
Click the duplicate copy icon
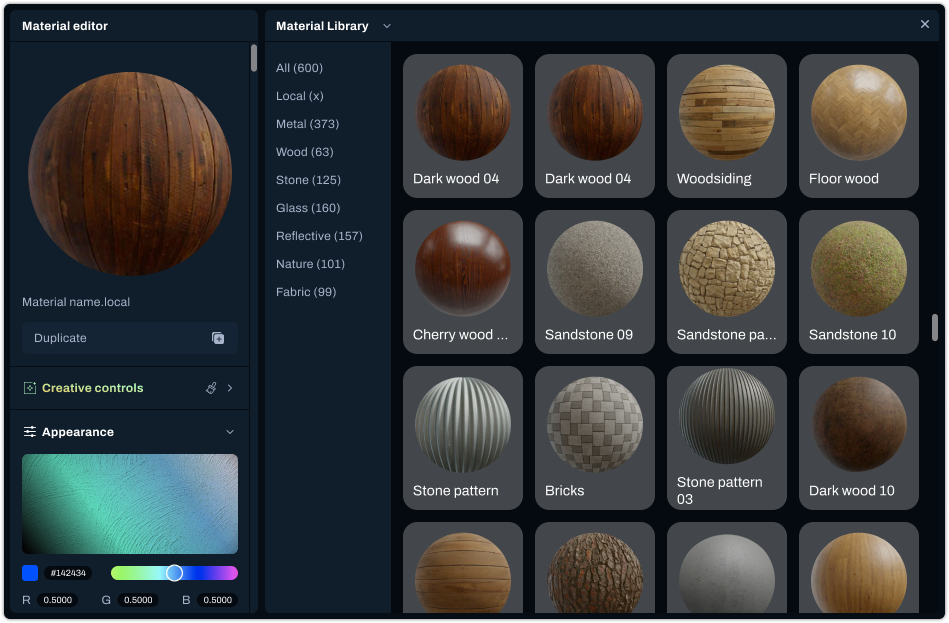tap(218, 338)
